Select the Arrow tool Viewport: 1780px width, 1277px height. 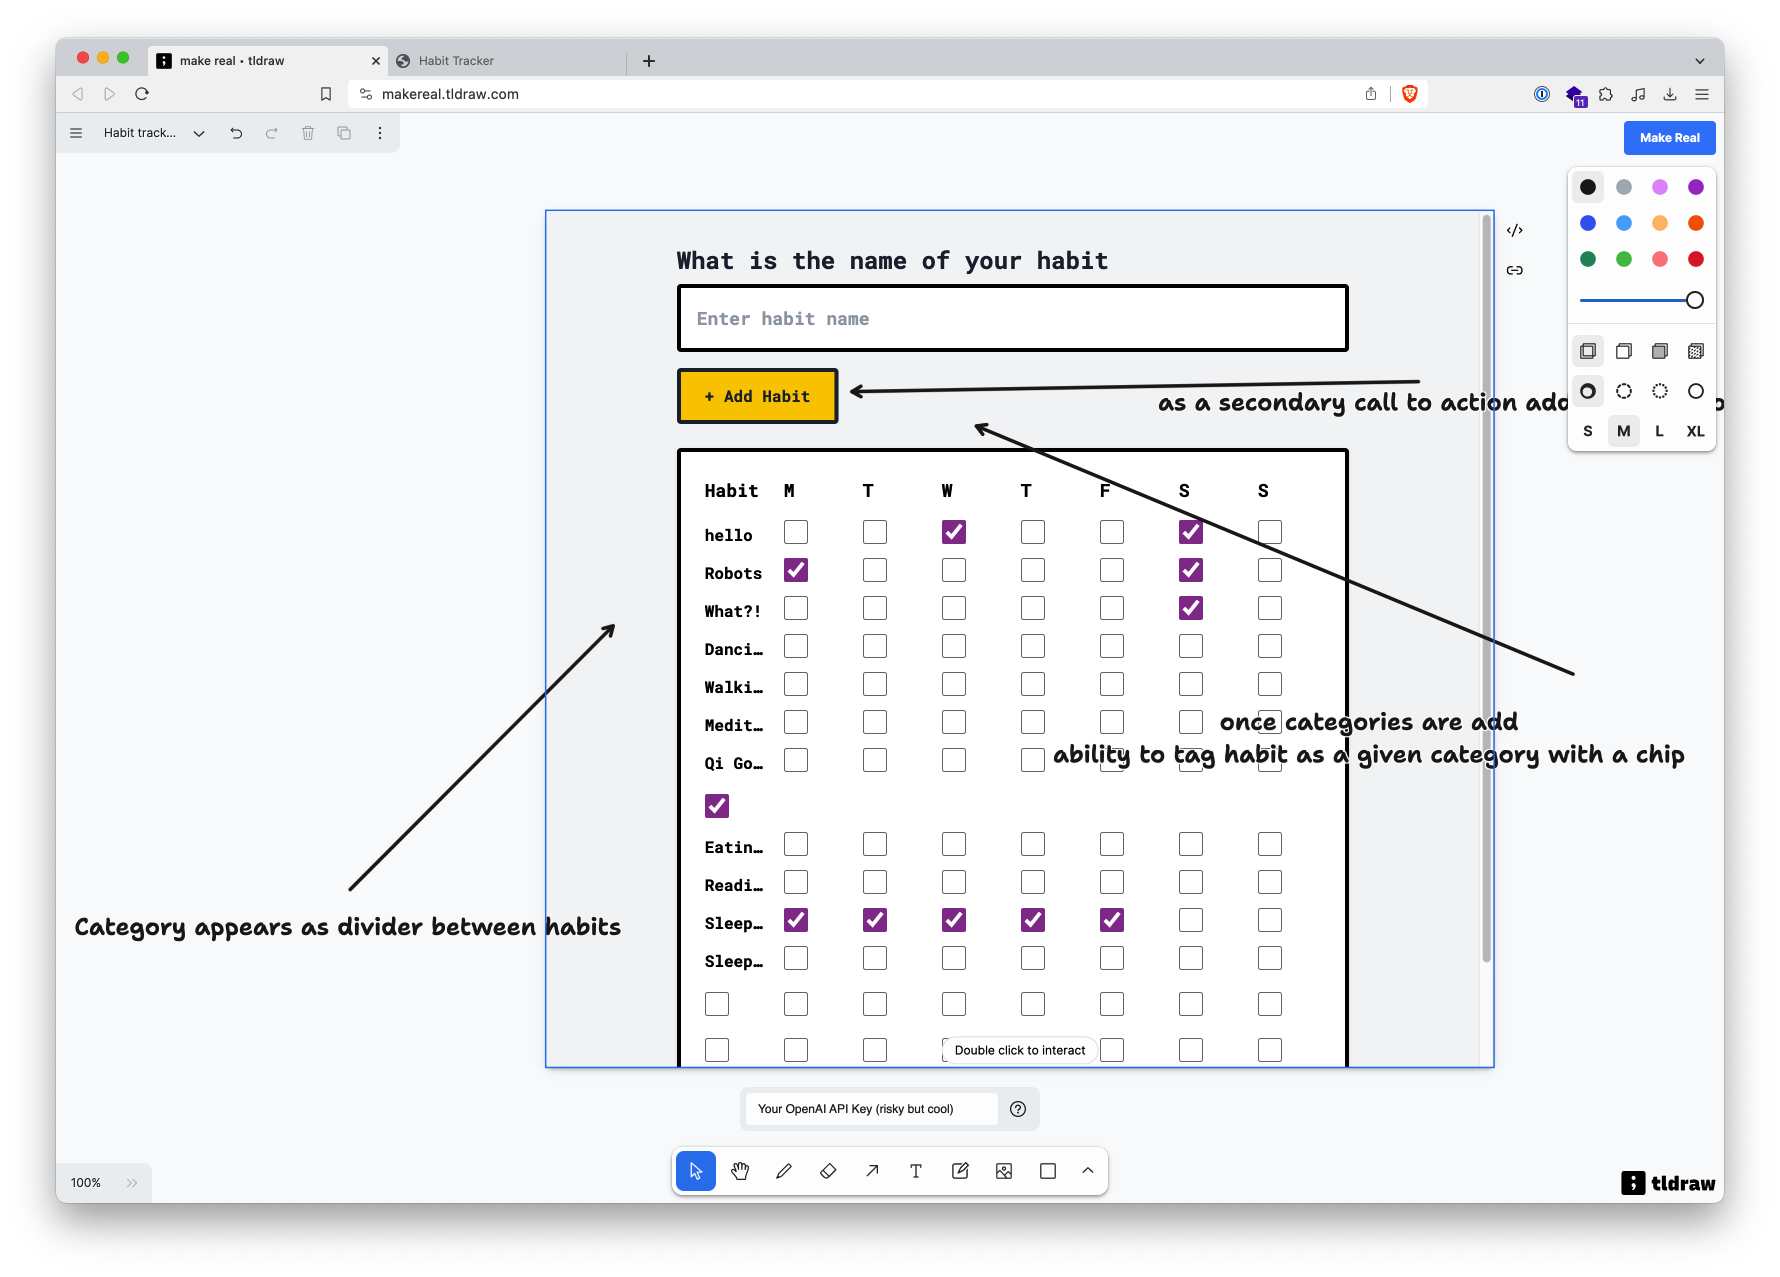(x=872, y=1171)
